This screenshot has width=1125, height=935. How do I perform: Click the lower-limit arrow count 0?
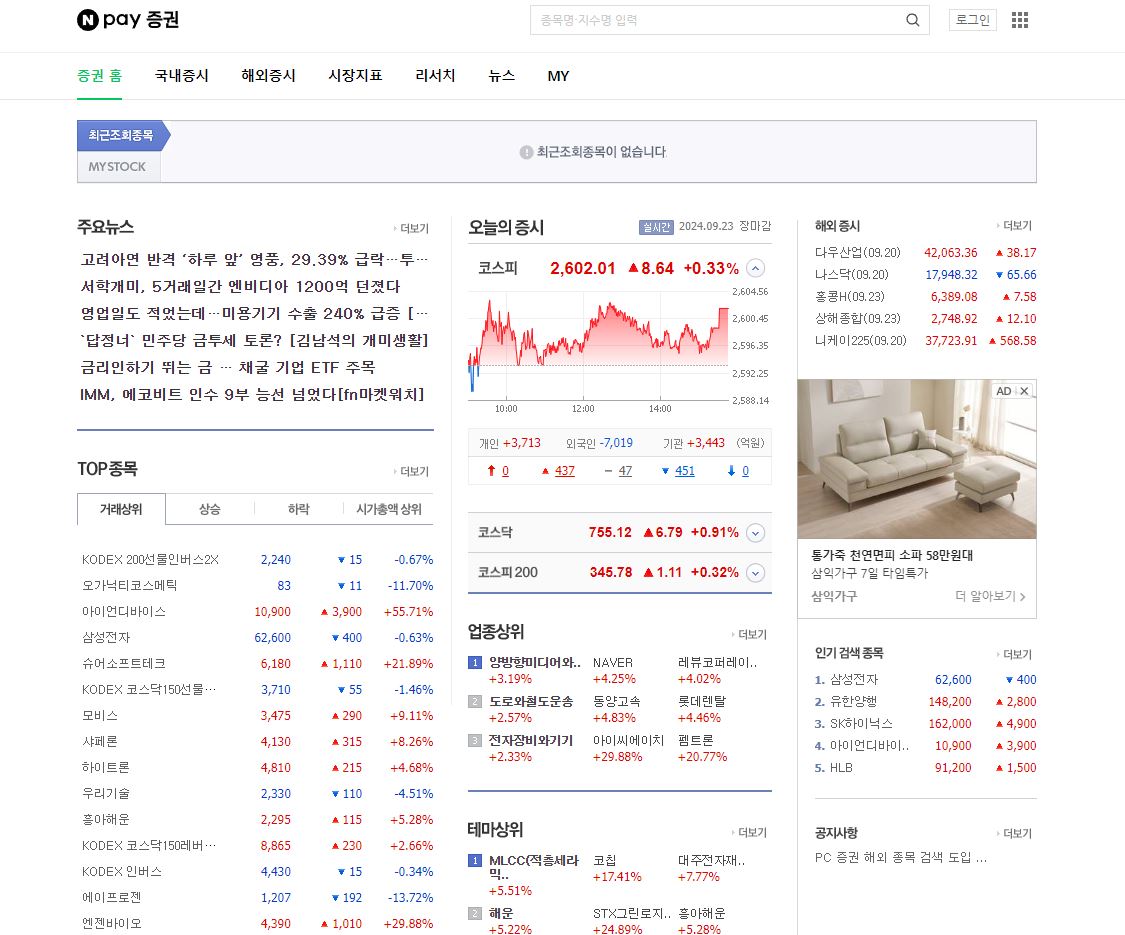[x=745, y=471]
